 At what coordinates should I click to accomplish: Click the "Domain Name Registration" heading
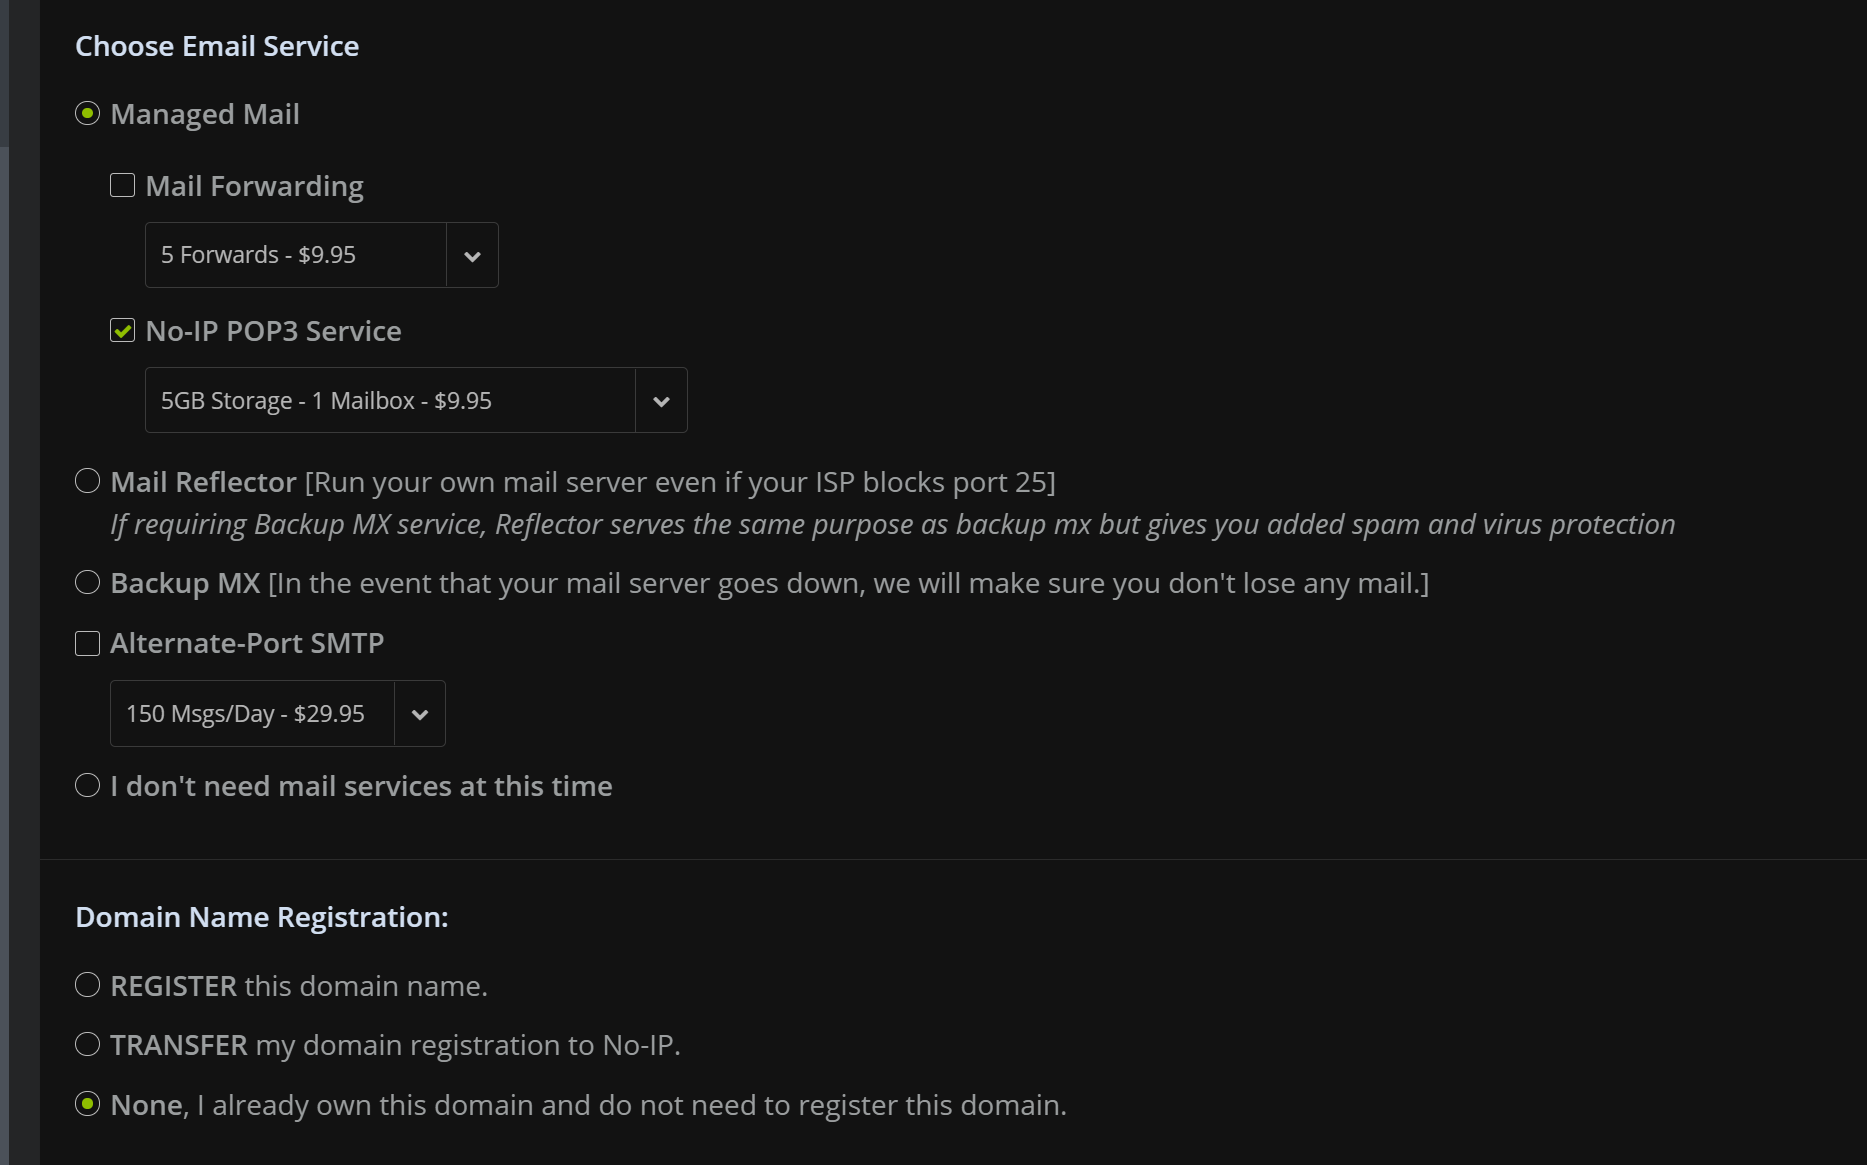pyautogui.click(x=261, y=916)
